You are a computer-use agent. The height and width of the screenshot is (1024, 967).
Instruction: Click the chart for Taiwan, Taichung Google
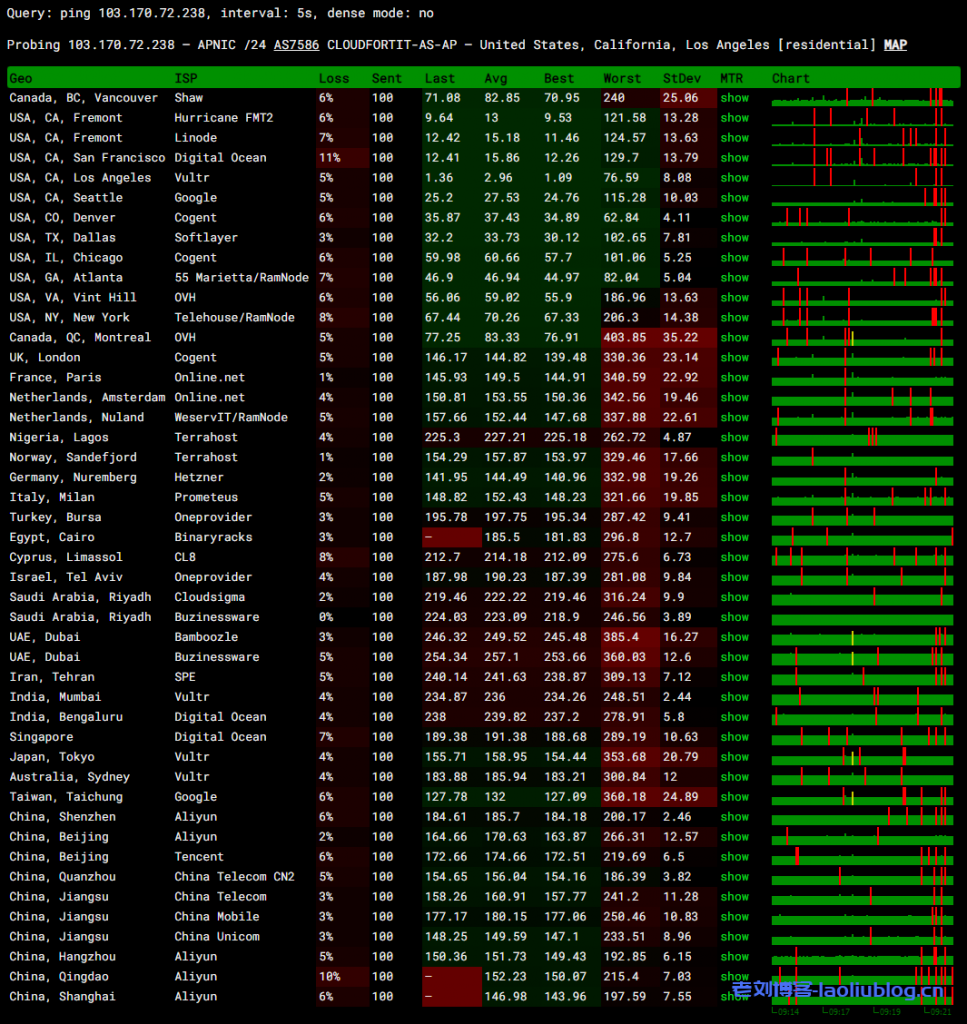862,797
